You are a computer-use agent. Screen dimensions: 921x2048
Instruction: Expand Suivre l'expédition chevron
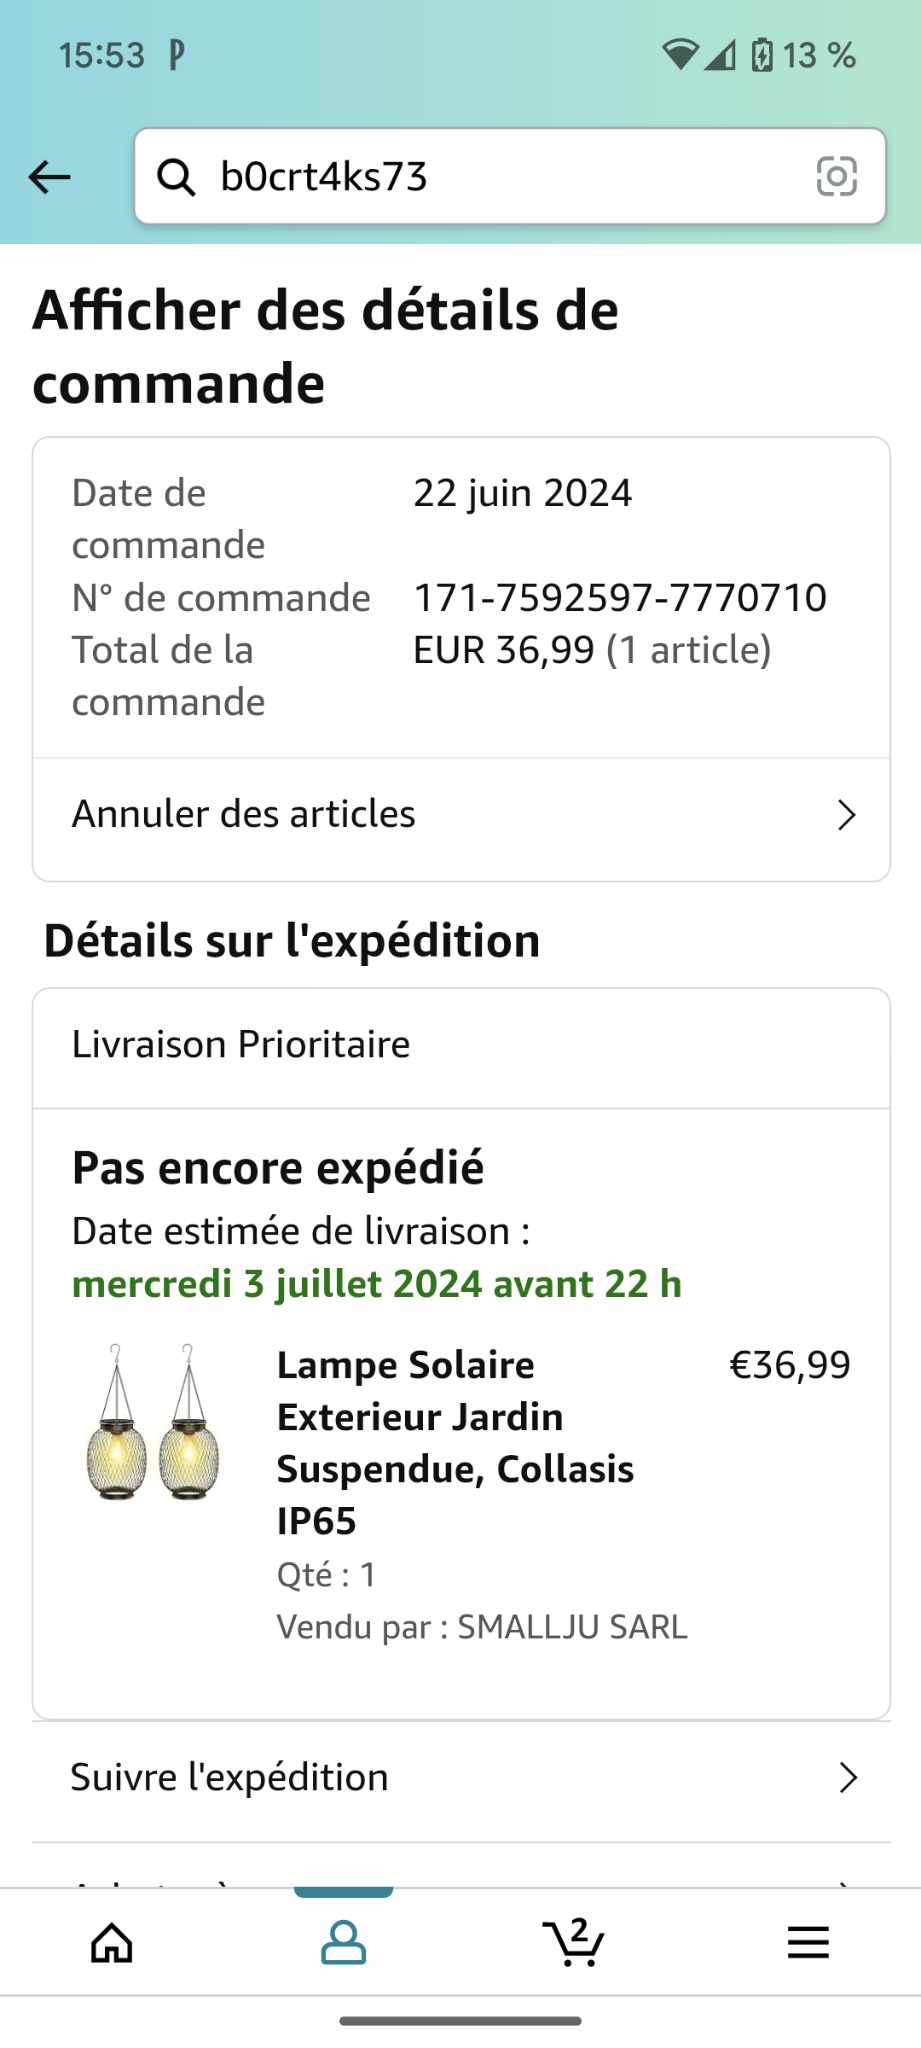tap(848, 1778)
